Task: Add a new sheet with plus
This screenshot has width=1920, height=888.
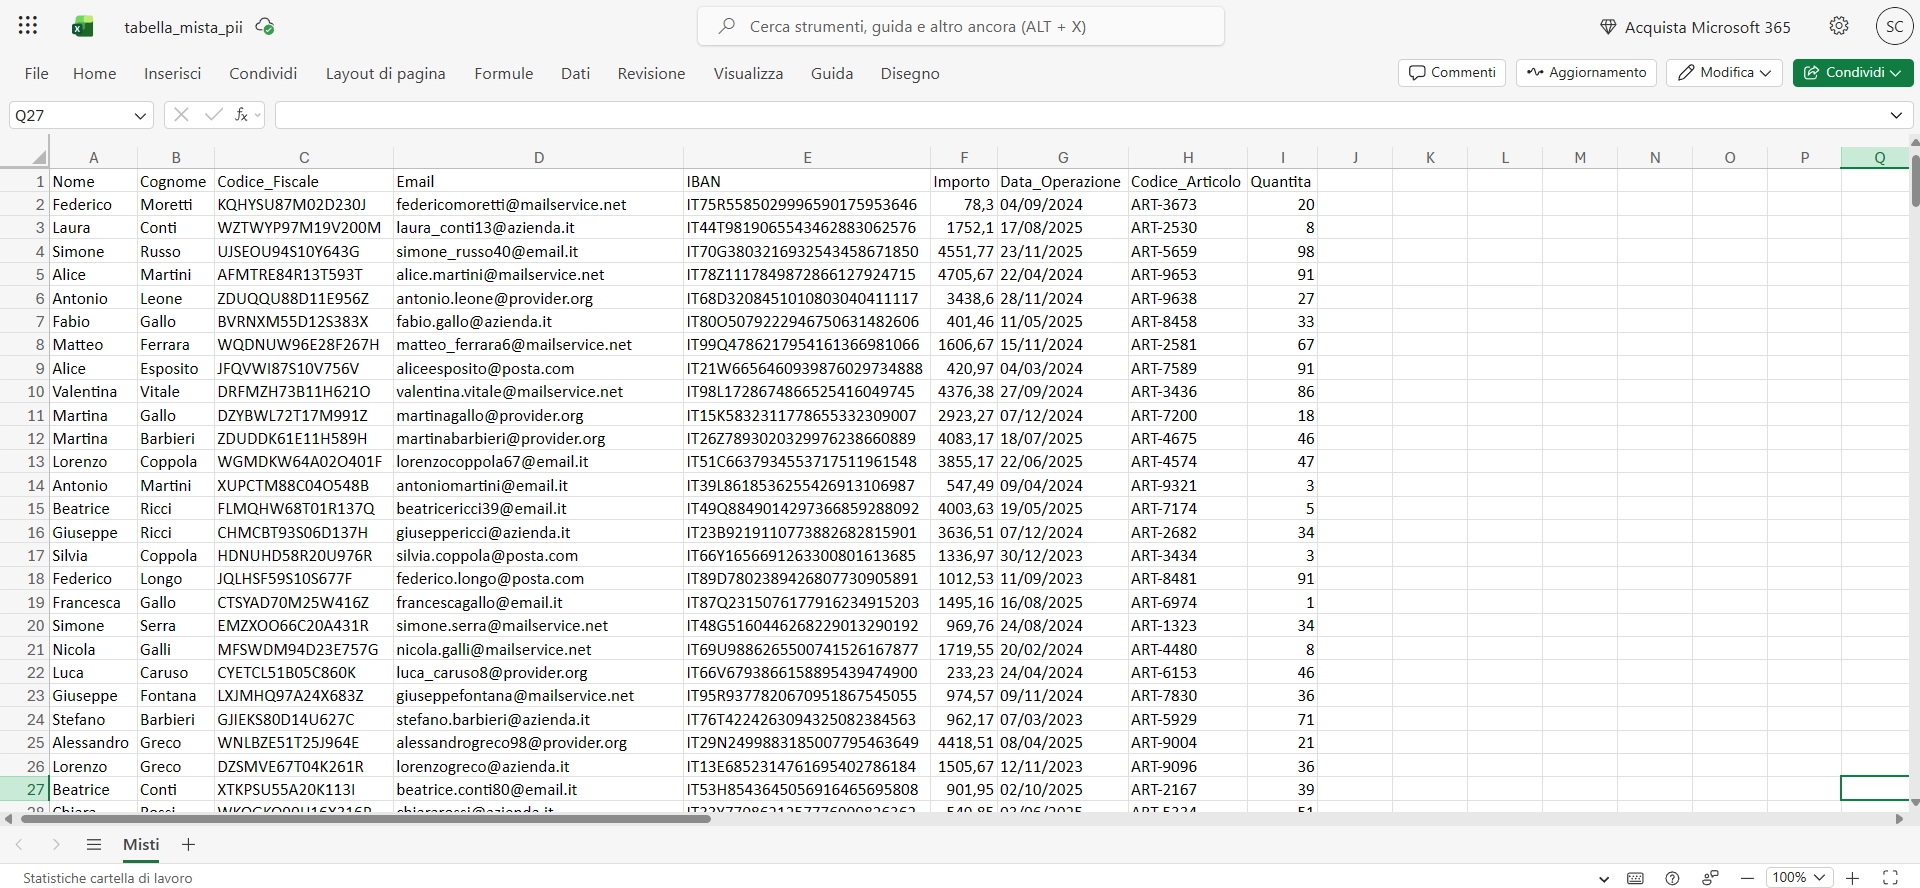Action: pyautogui.click(x=188, y=845)
